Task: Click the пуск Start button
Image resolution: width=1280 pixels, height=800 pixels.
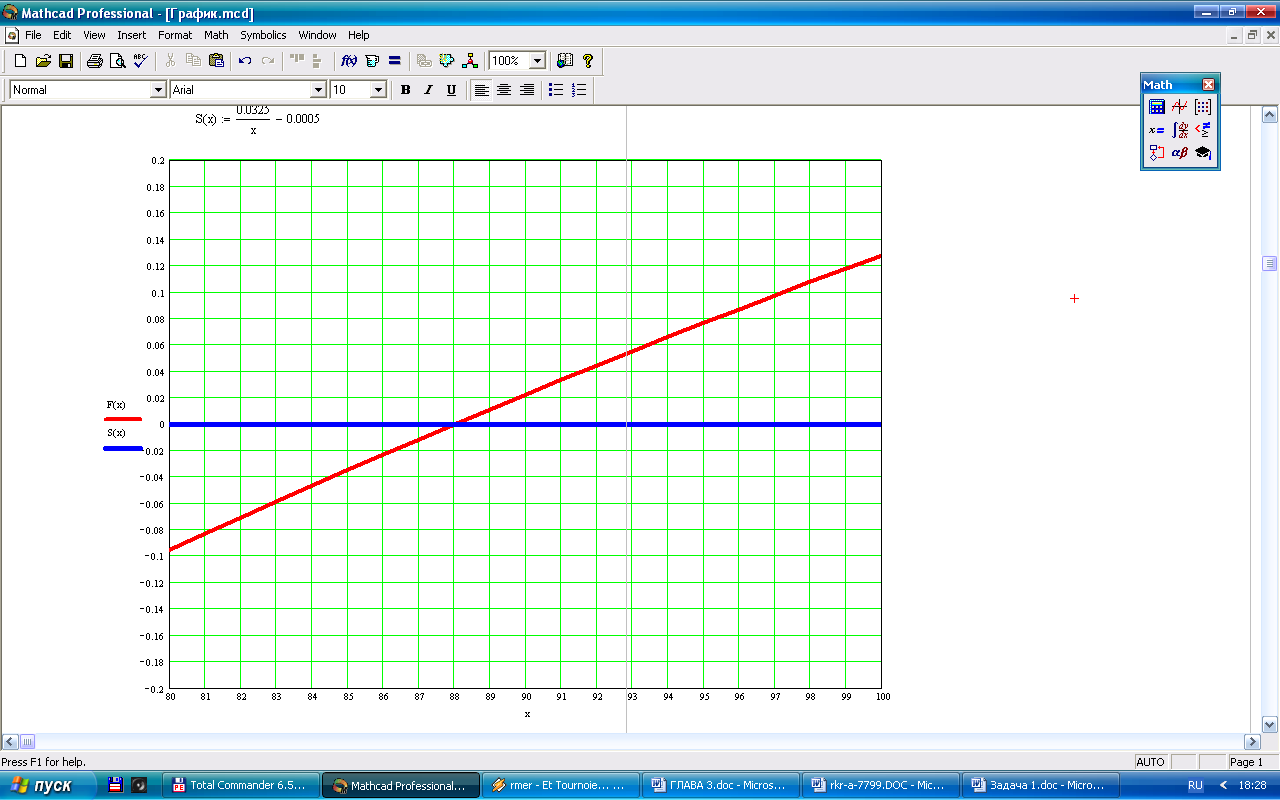Action: [x=47, y=786]
